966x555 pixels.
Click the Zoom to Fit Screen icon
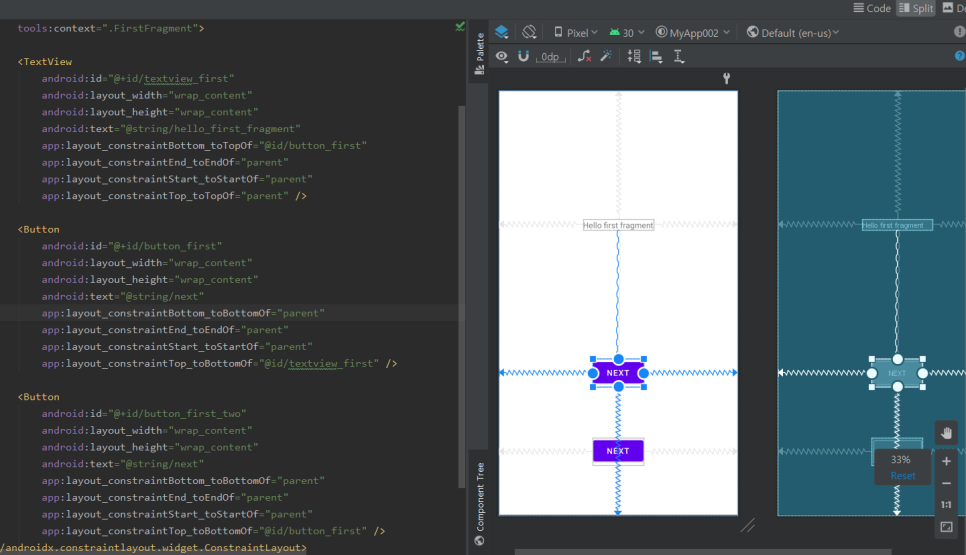(x=946, y=527)
